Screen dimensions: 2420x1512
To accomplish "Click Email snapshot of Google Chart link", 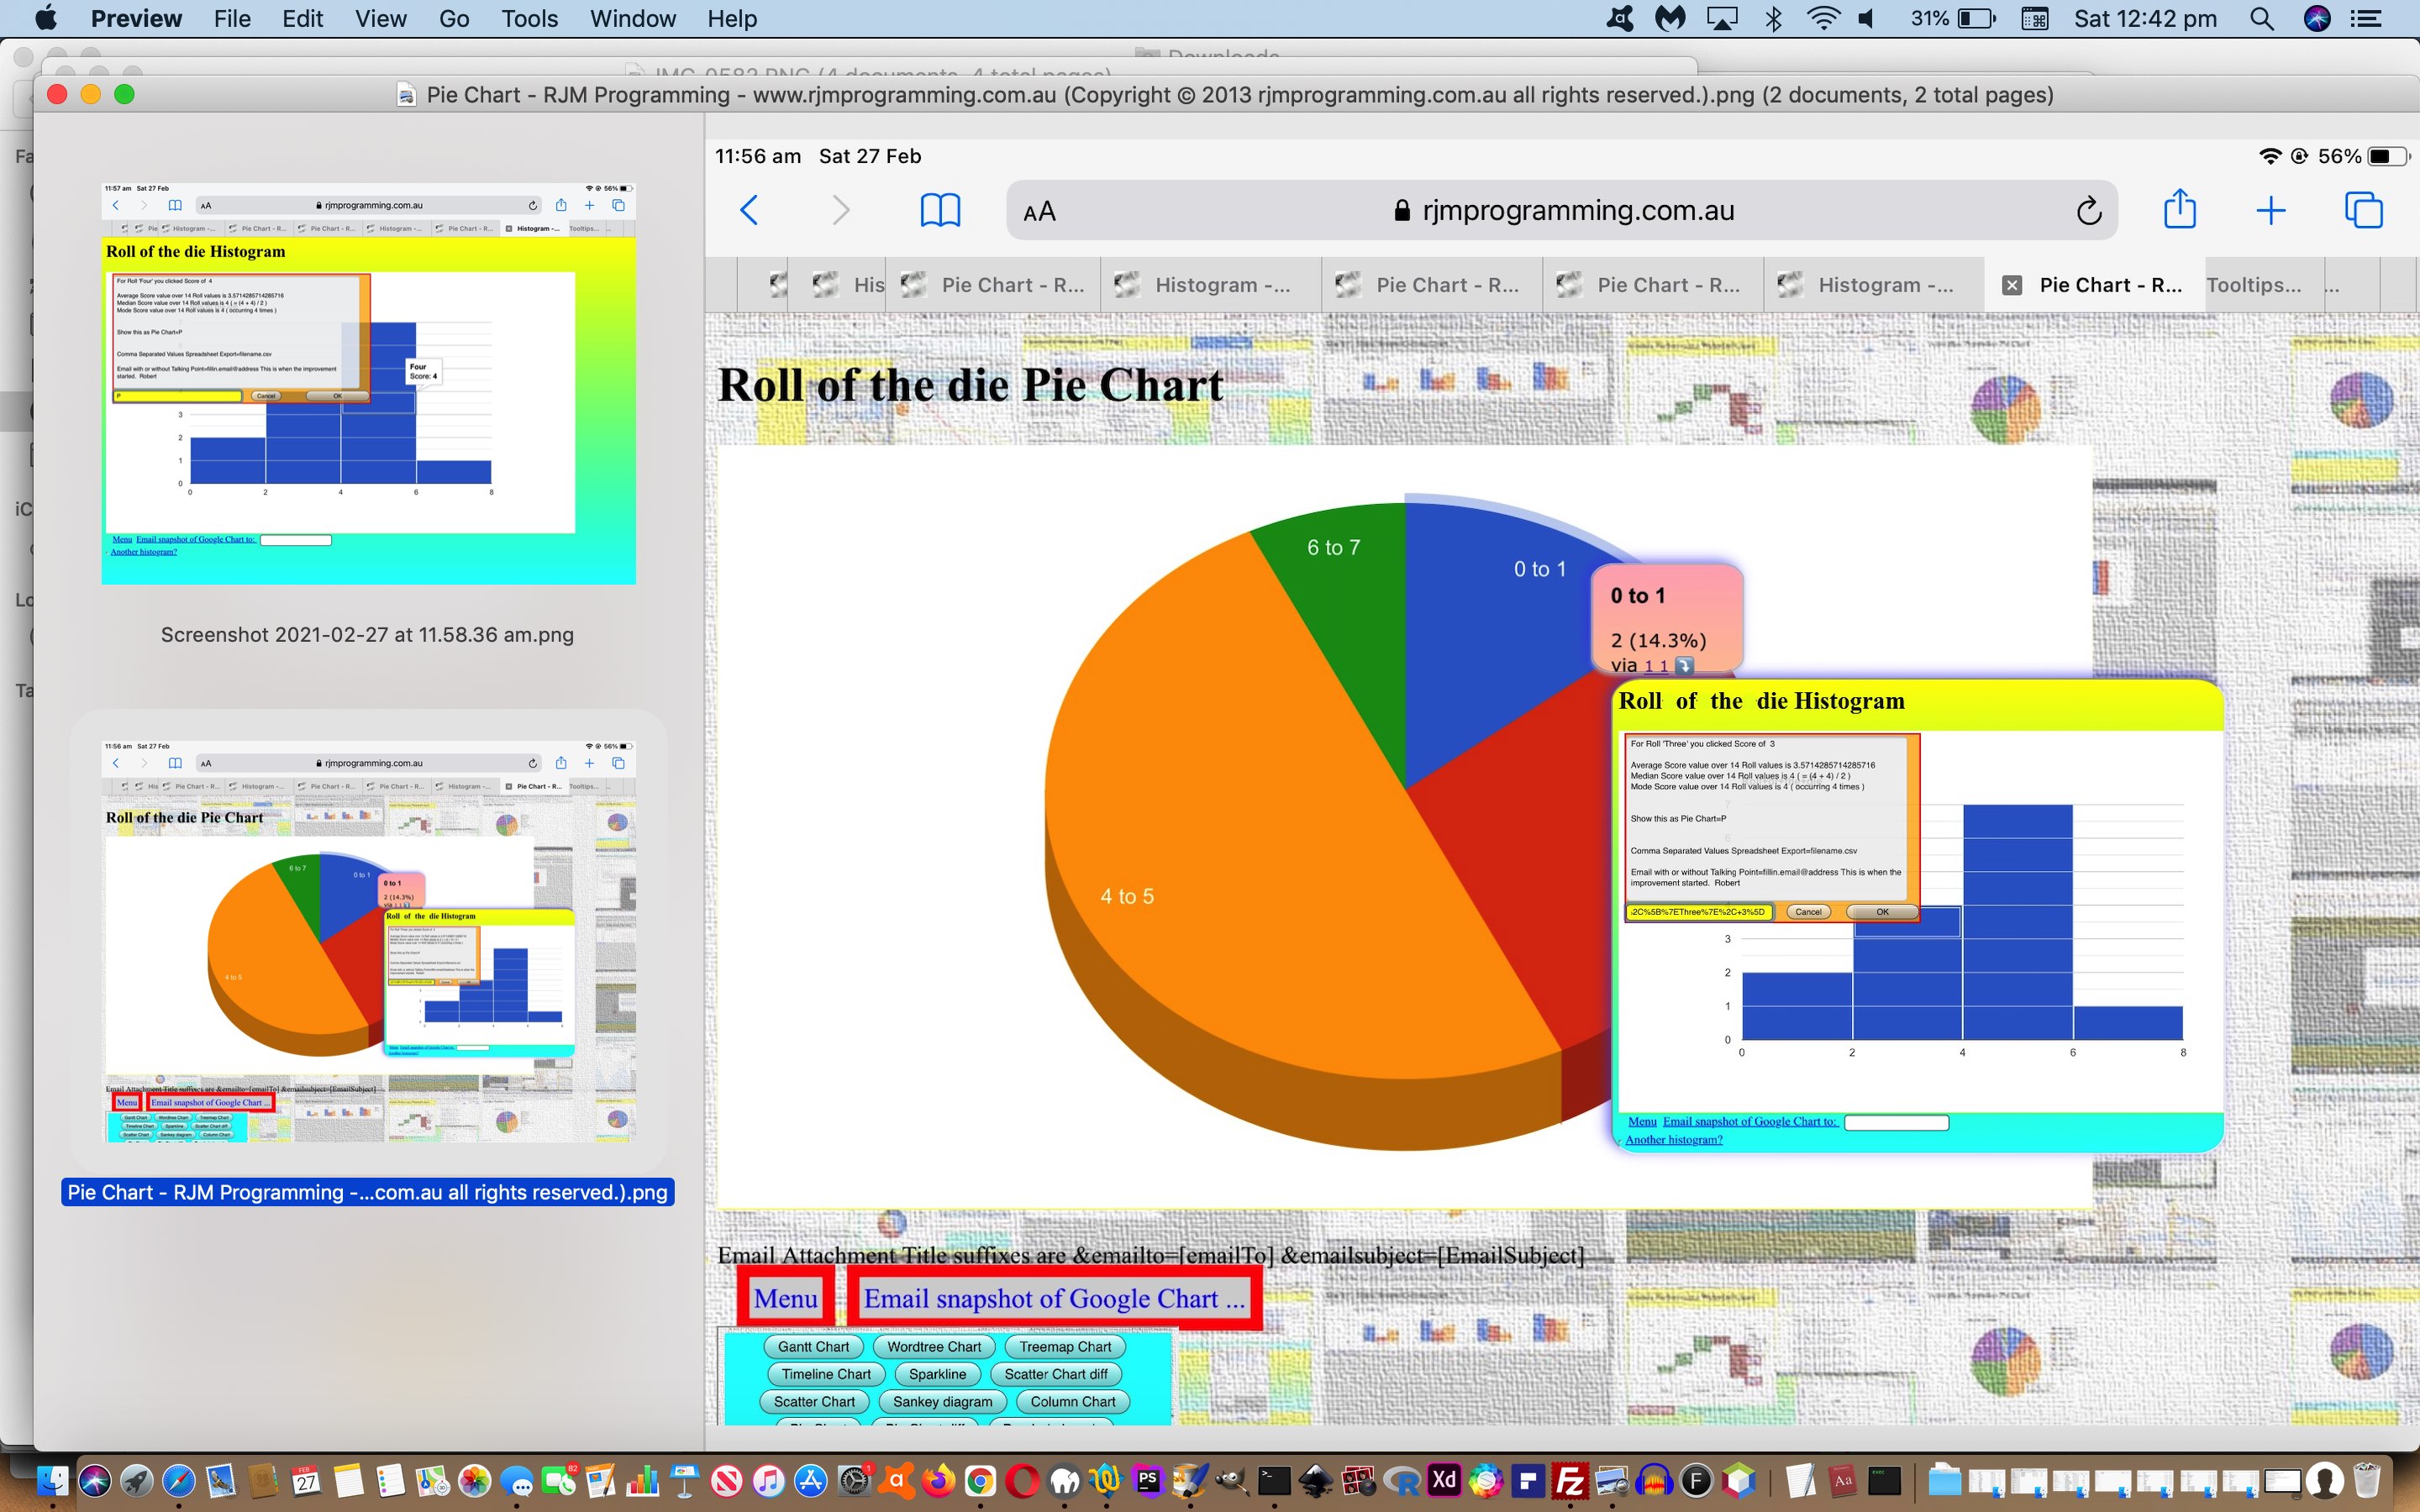I will click(1054, 1298).
